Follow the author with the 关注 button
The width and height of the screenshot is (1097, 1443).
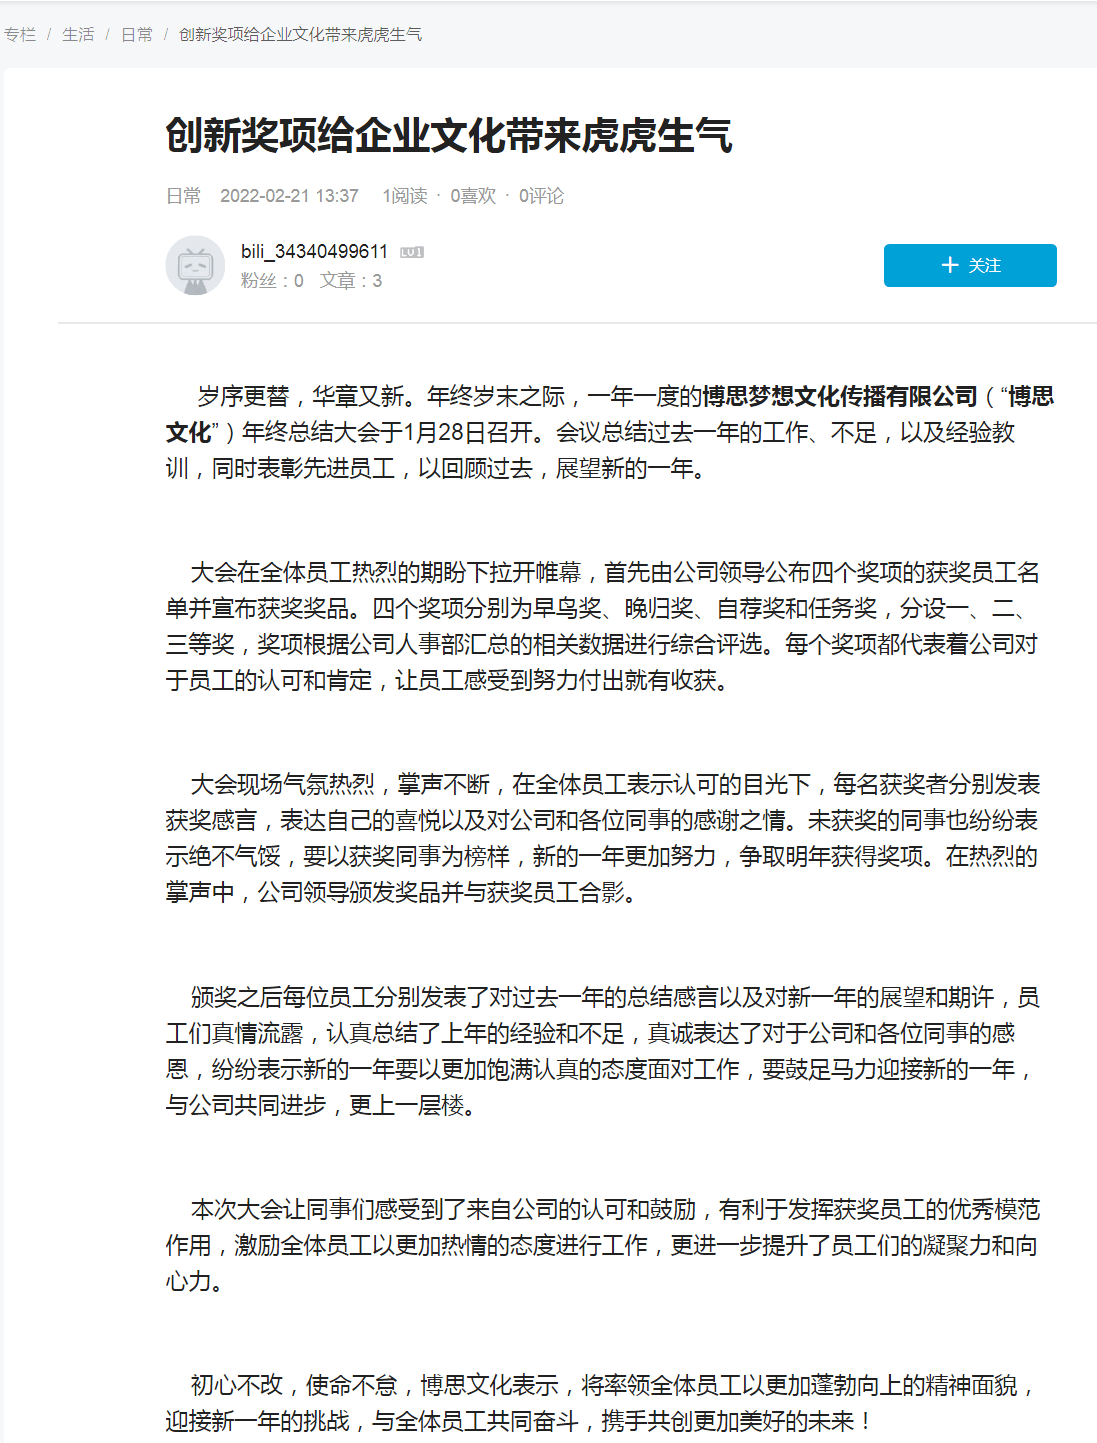click(x=970, y=265)
